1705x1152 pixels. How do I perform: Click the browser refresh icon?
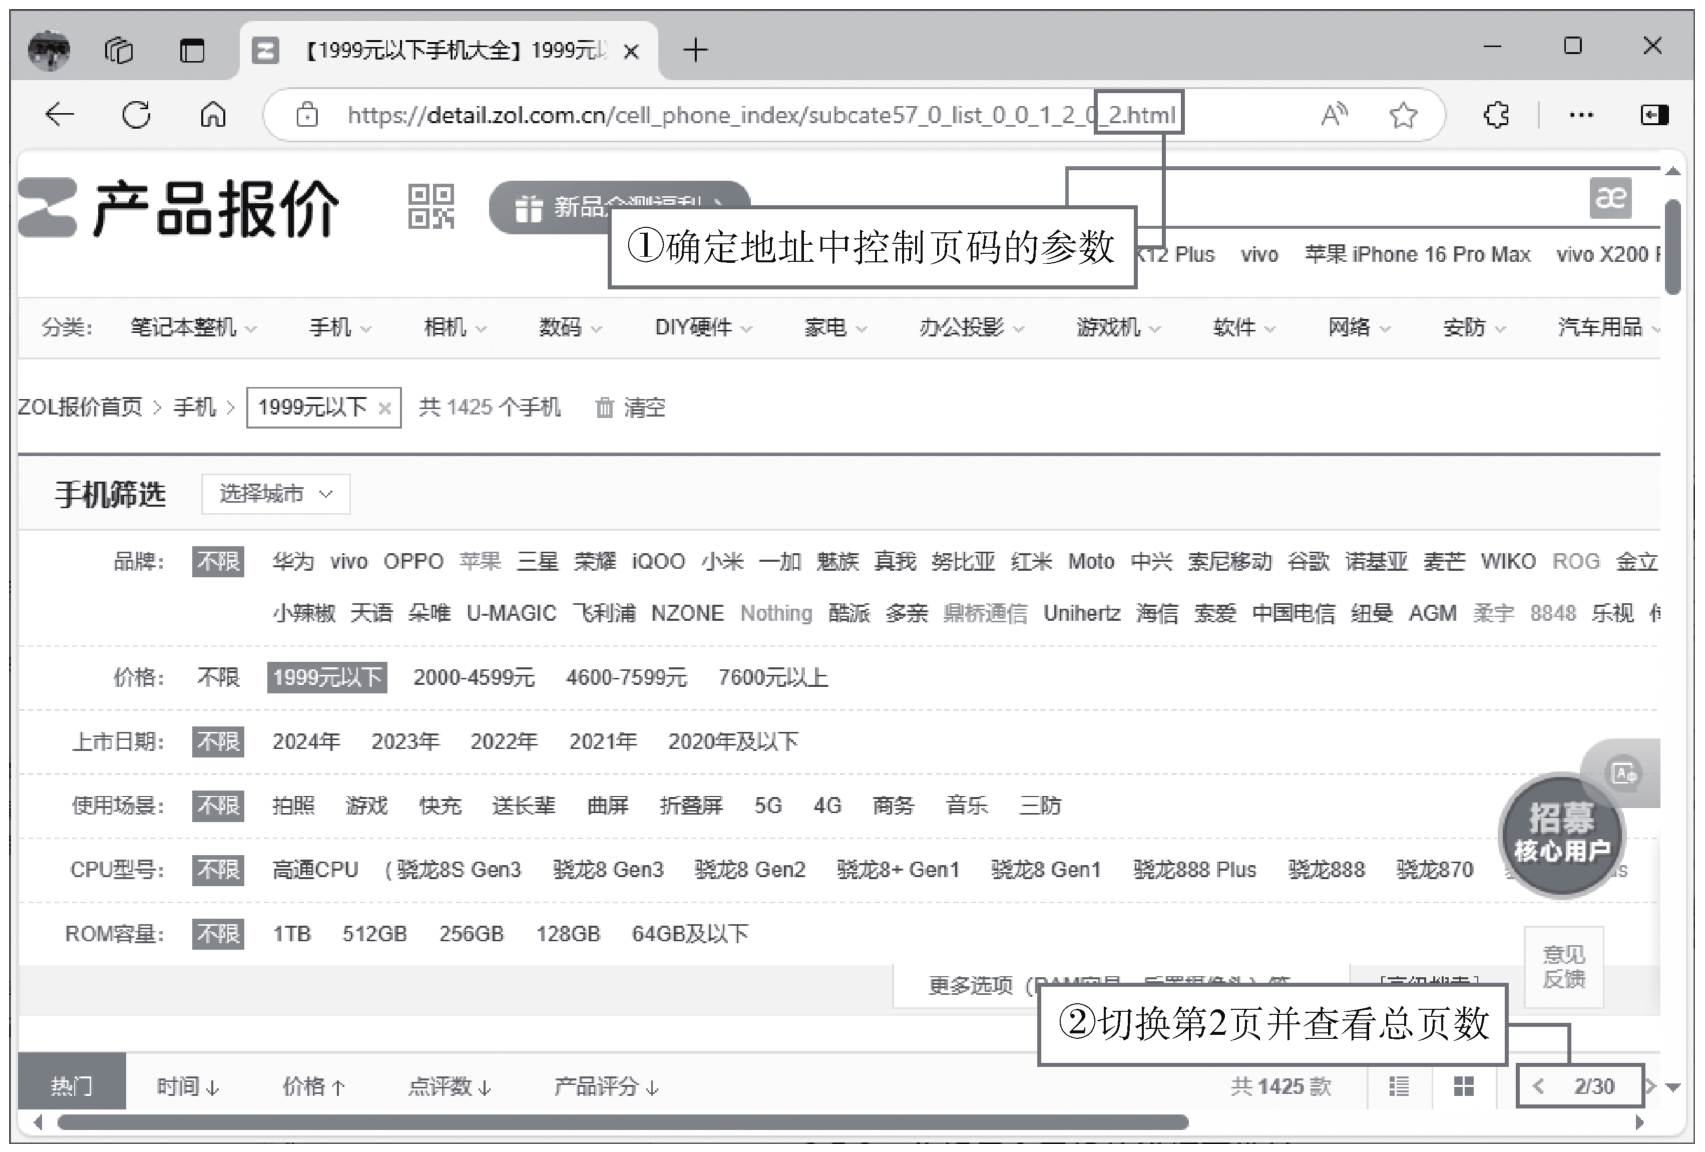(x=136, y=115)
